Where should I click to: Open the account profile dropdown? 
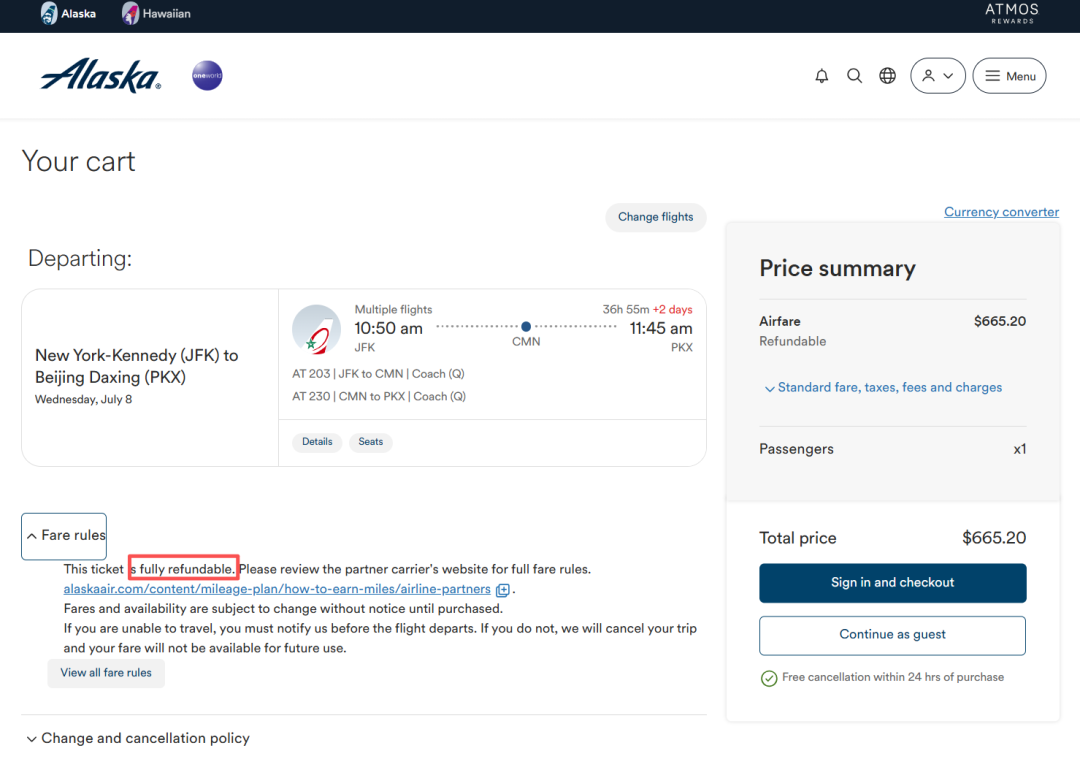click(x=937, y=76)
